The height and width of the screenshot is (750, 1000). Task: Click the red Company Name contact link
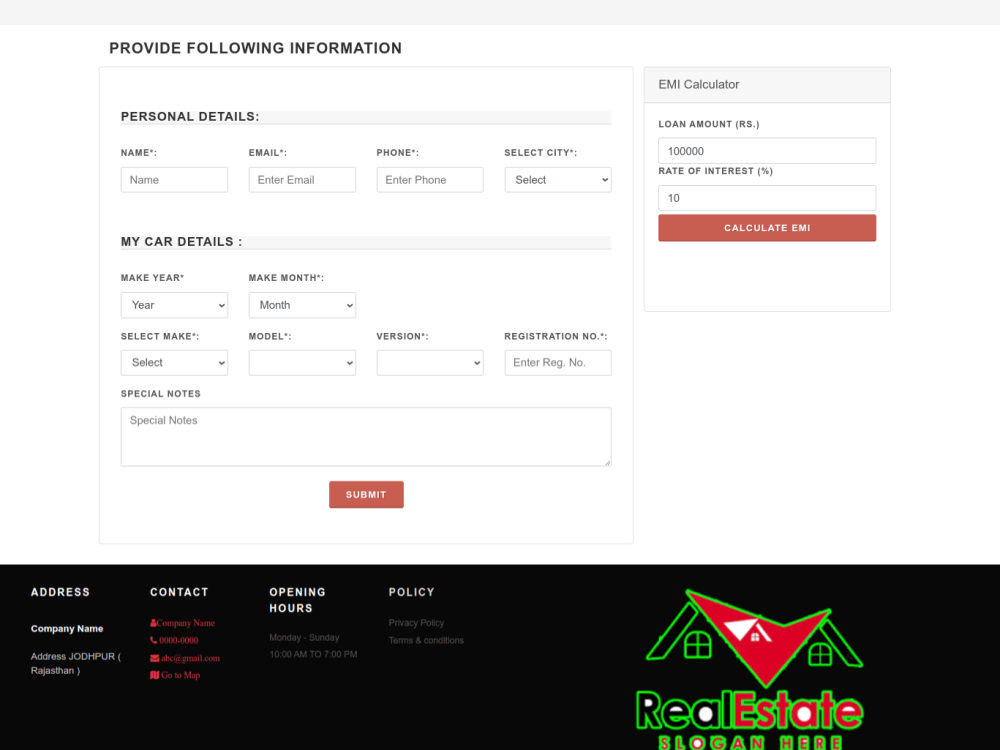186,623
